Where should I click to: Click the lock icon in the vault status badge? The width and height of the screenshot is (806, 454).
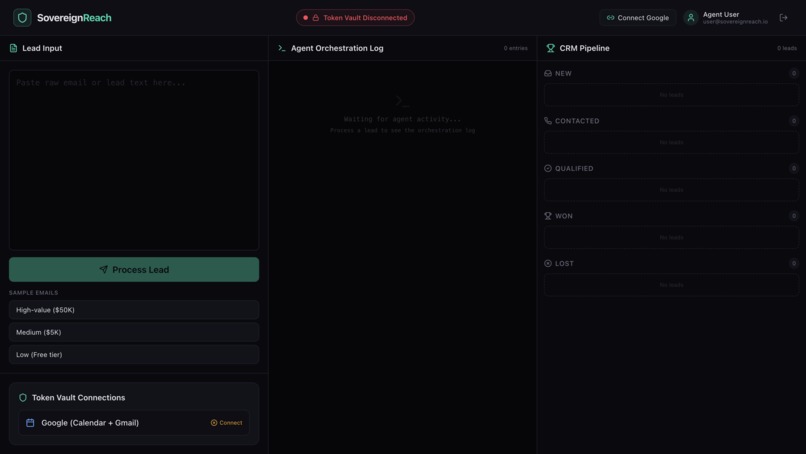[x=316, y=17]
